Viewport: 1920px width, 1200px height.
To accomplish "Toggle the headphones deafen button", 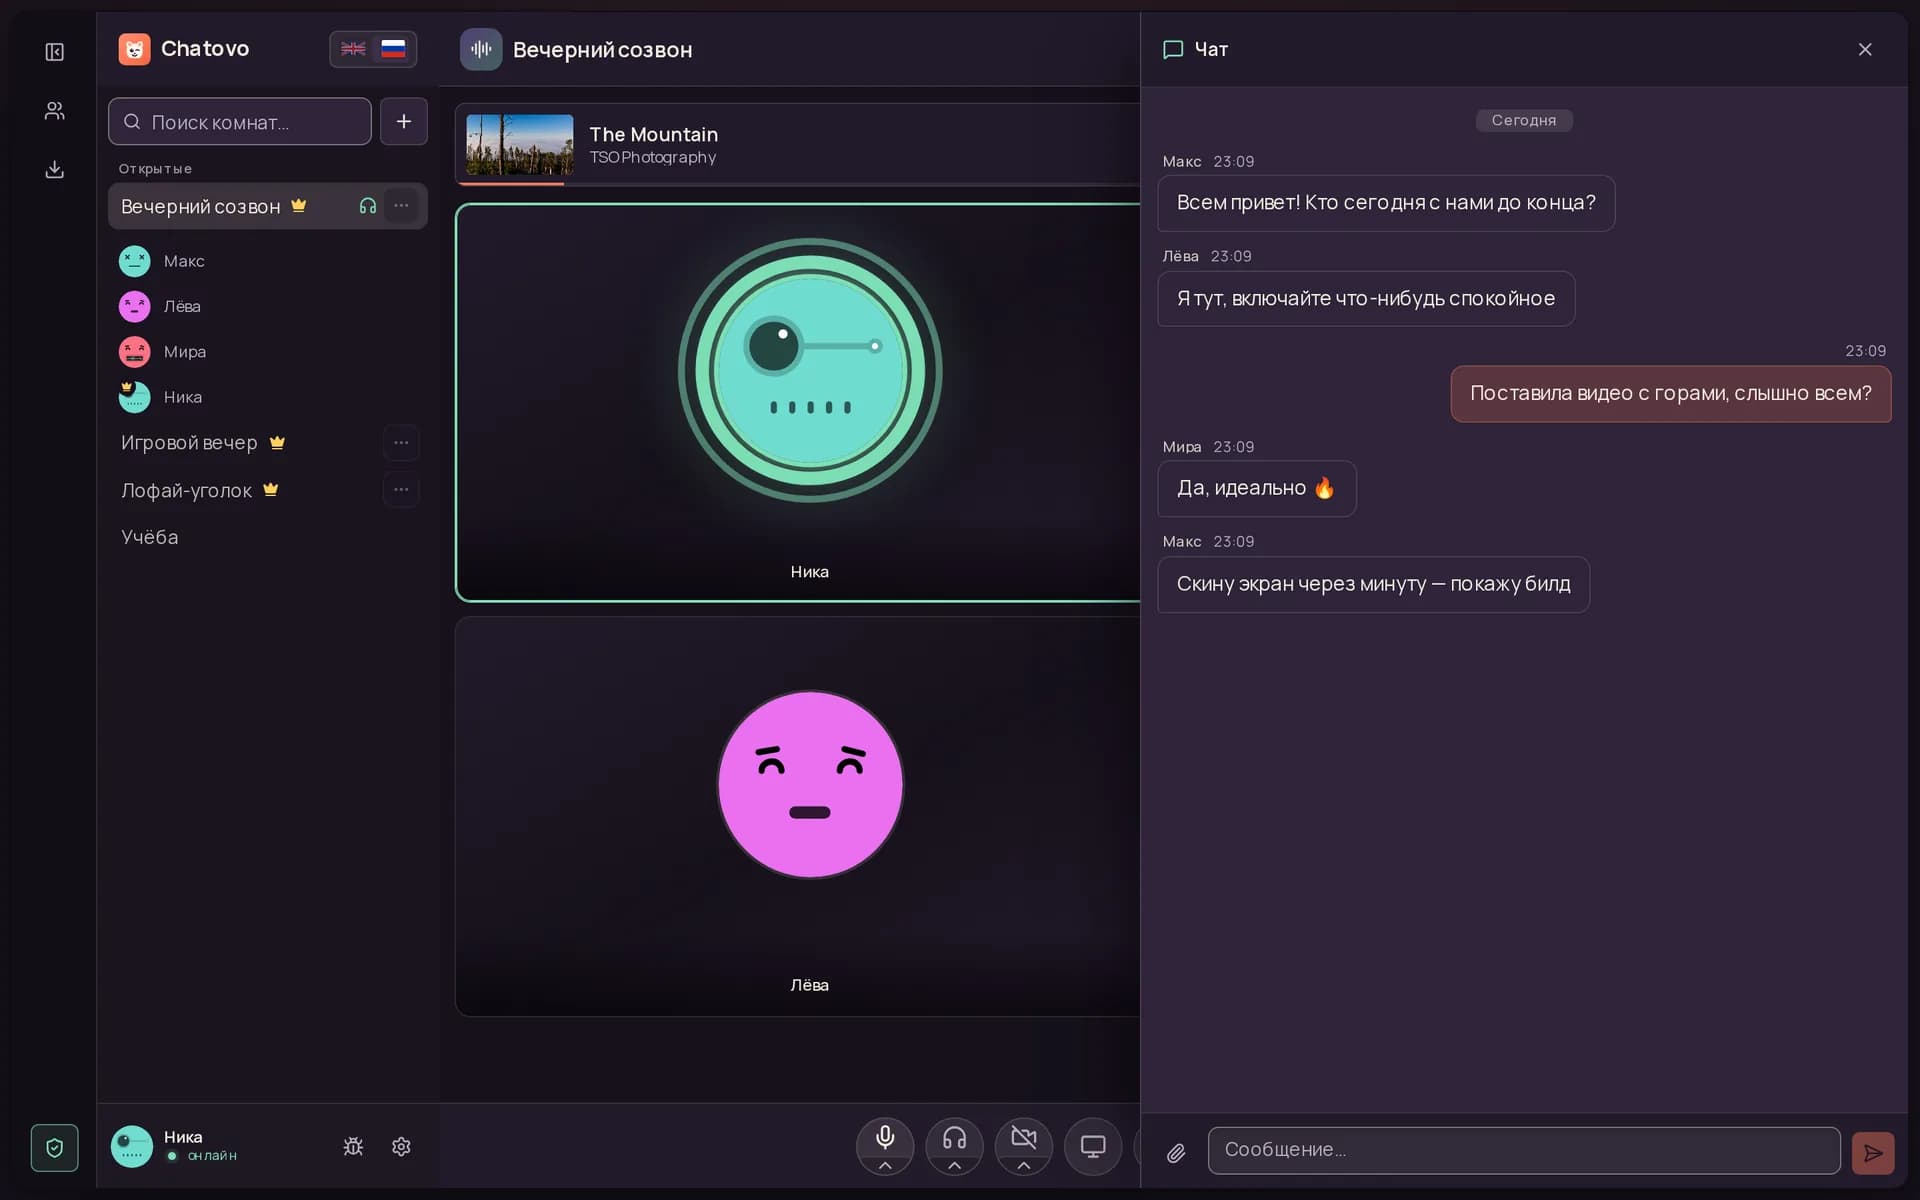I will pyautogui.click(x=954, y=1138).
